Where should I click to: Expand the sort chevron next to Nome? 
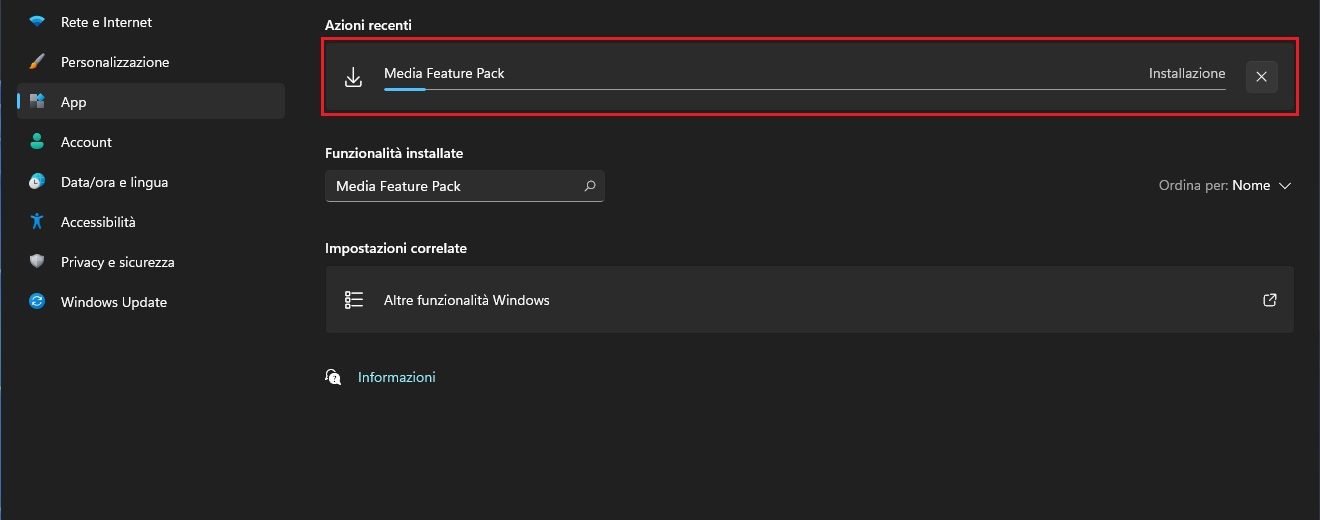pos(1285,186)
